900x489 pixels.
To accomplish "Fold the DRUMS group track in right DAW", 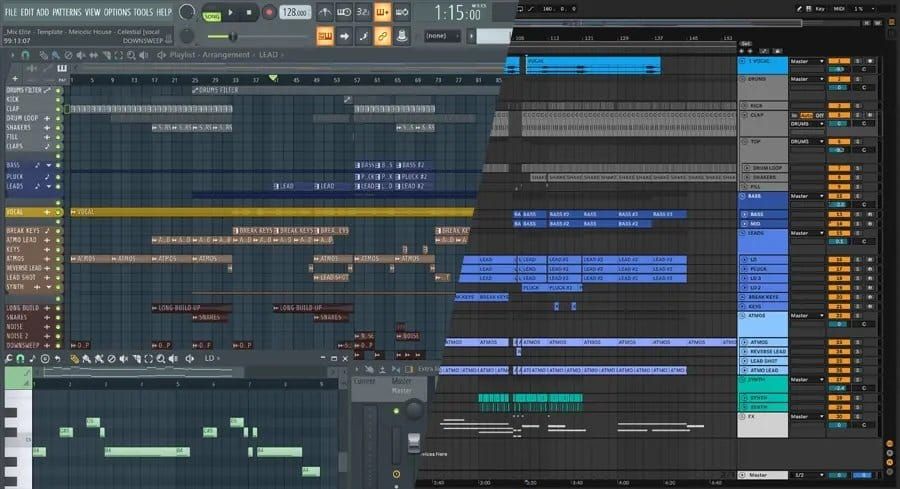I will pyautogui.click(x=742, y=79).
